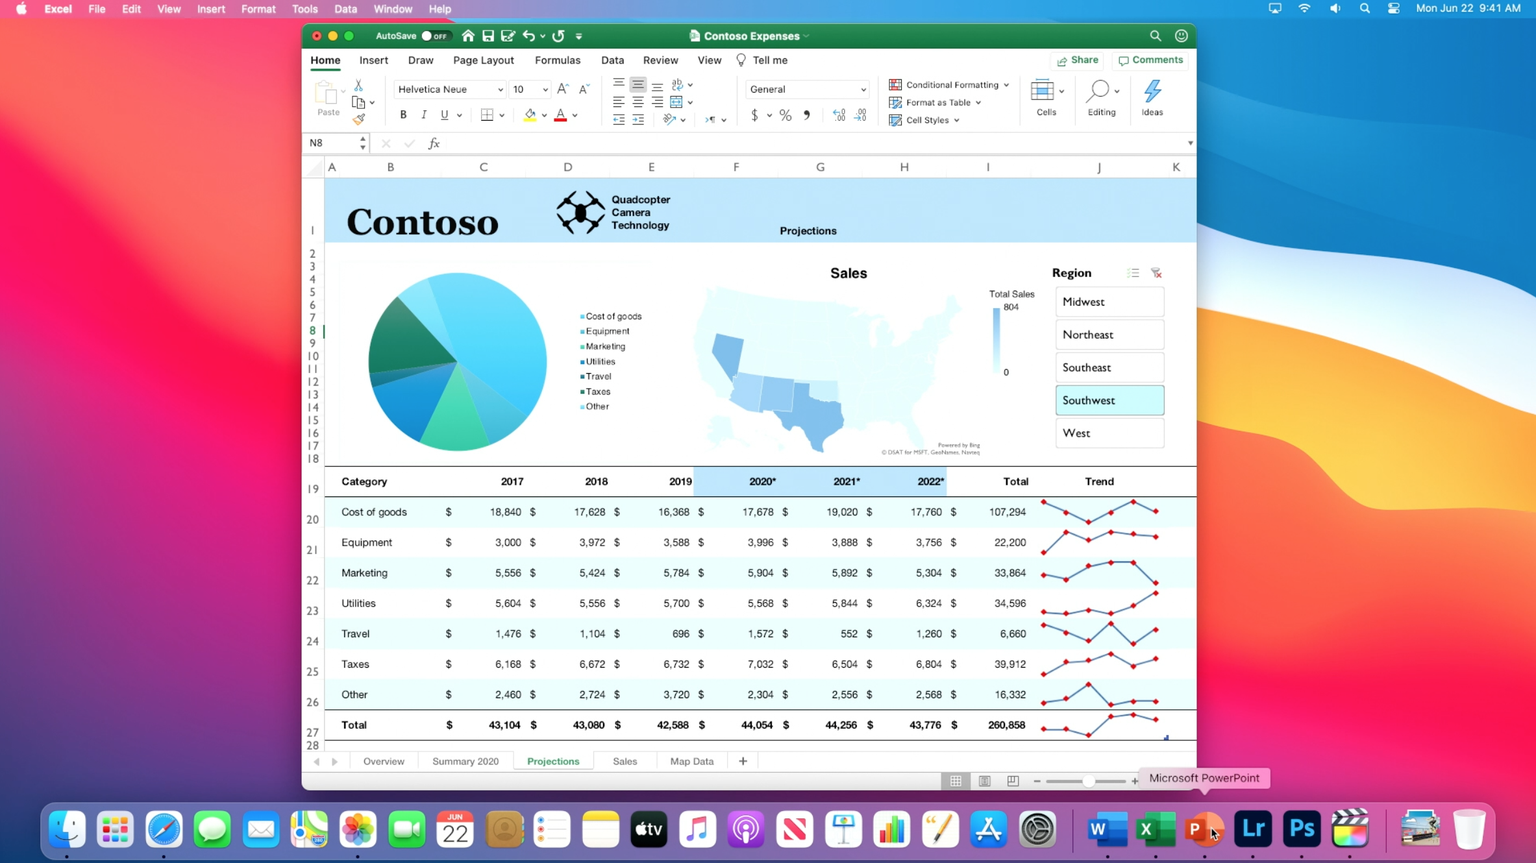The width and height of the screenshot is (1536, 863).
Task: Click the Save icon in title bar
Action: click(488, 36)
